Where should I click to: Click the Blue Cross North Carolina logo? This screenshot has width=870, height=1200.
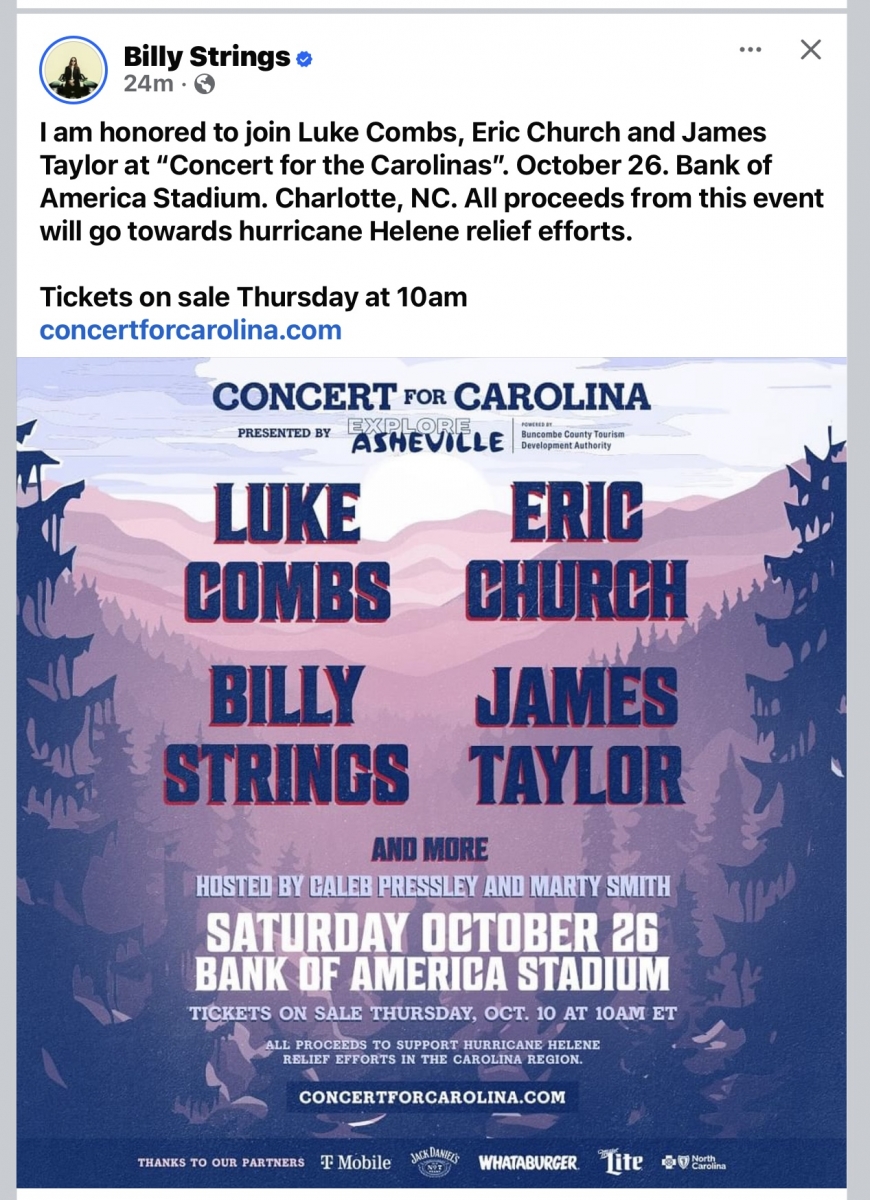click(693, 1162)
